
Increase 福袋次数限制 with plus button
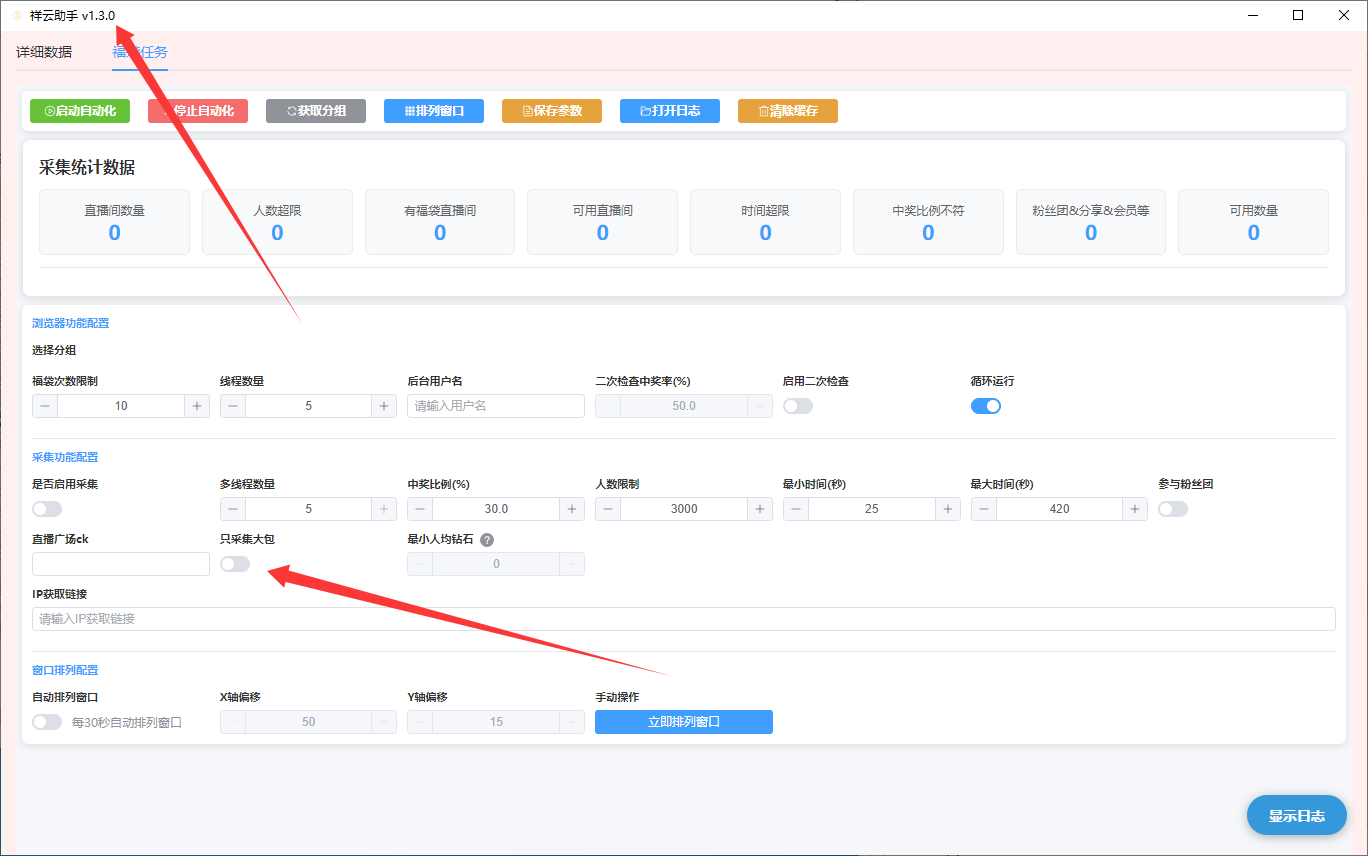[x=197, y=406]
